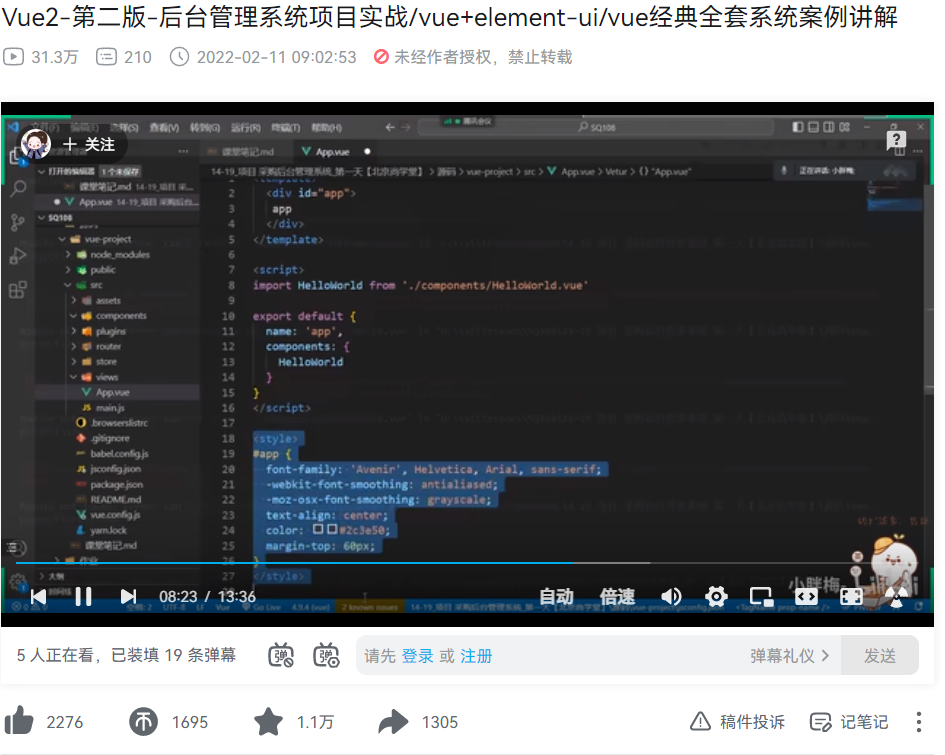Open the 倍速 playback speed menu
Screen dimensions: 945x755
click(617, 597)
